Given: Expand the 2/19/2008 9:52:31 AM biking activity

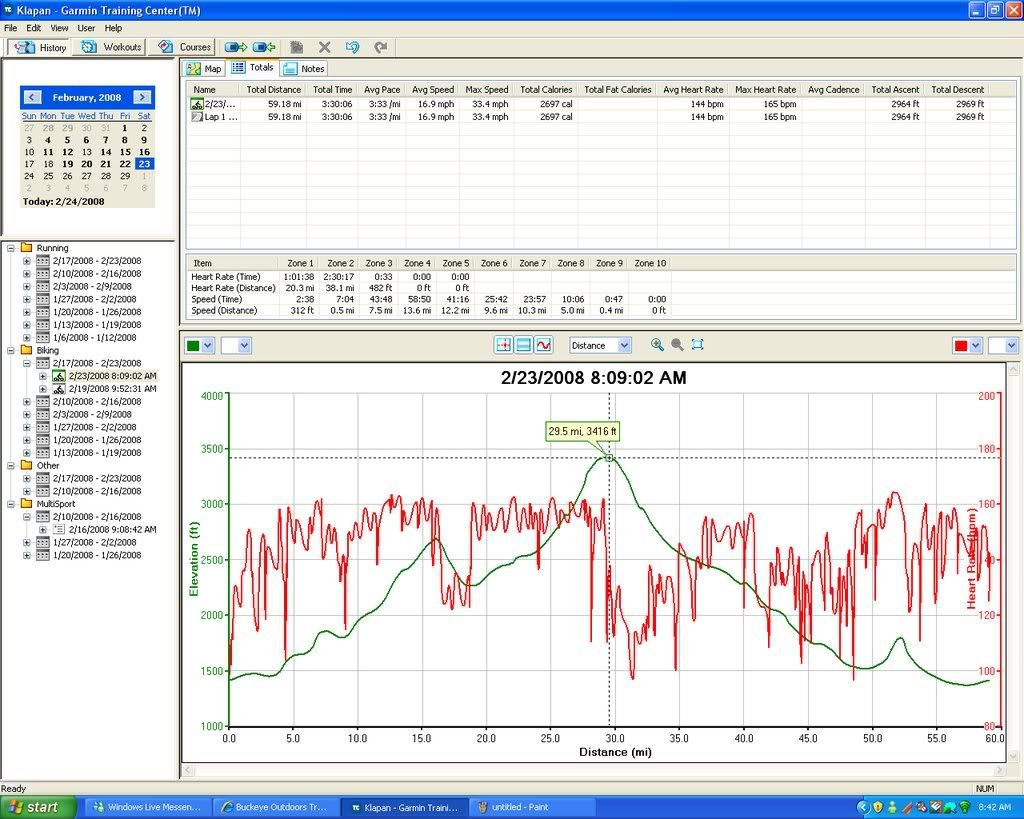Looking at the screenshot, I should coord(42,389).
